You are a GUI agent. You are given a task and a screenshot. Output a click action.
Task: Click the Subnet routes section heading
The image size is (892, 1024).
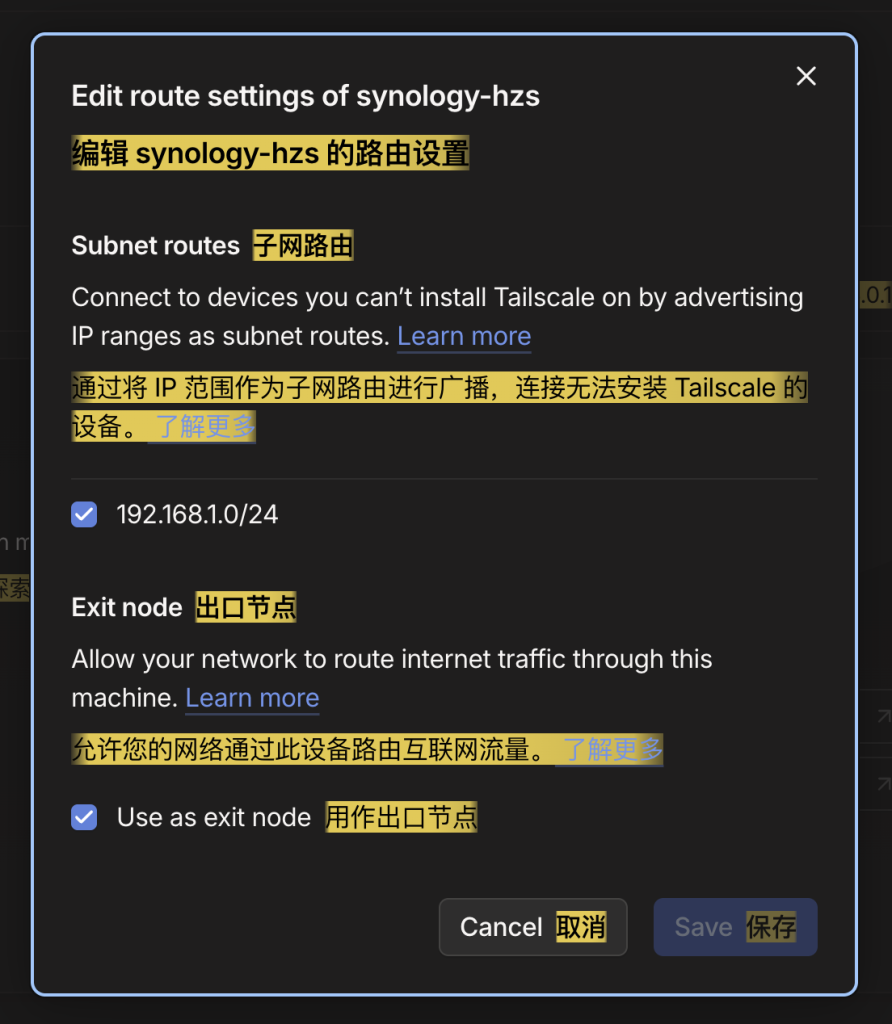[155, 246]
